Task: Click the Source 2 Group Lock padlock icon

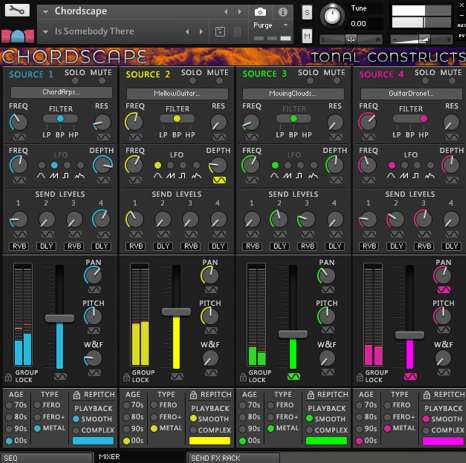Action: pos(126,377)
